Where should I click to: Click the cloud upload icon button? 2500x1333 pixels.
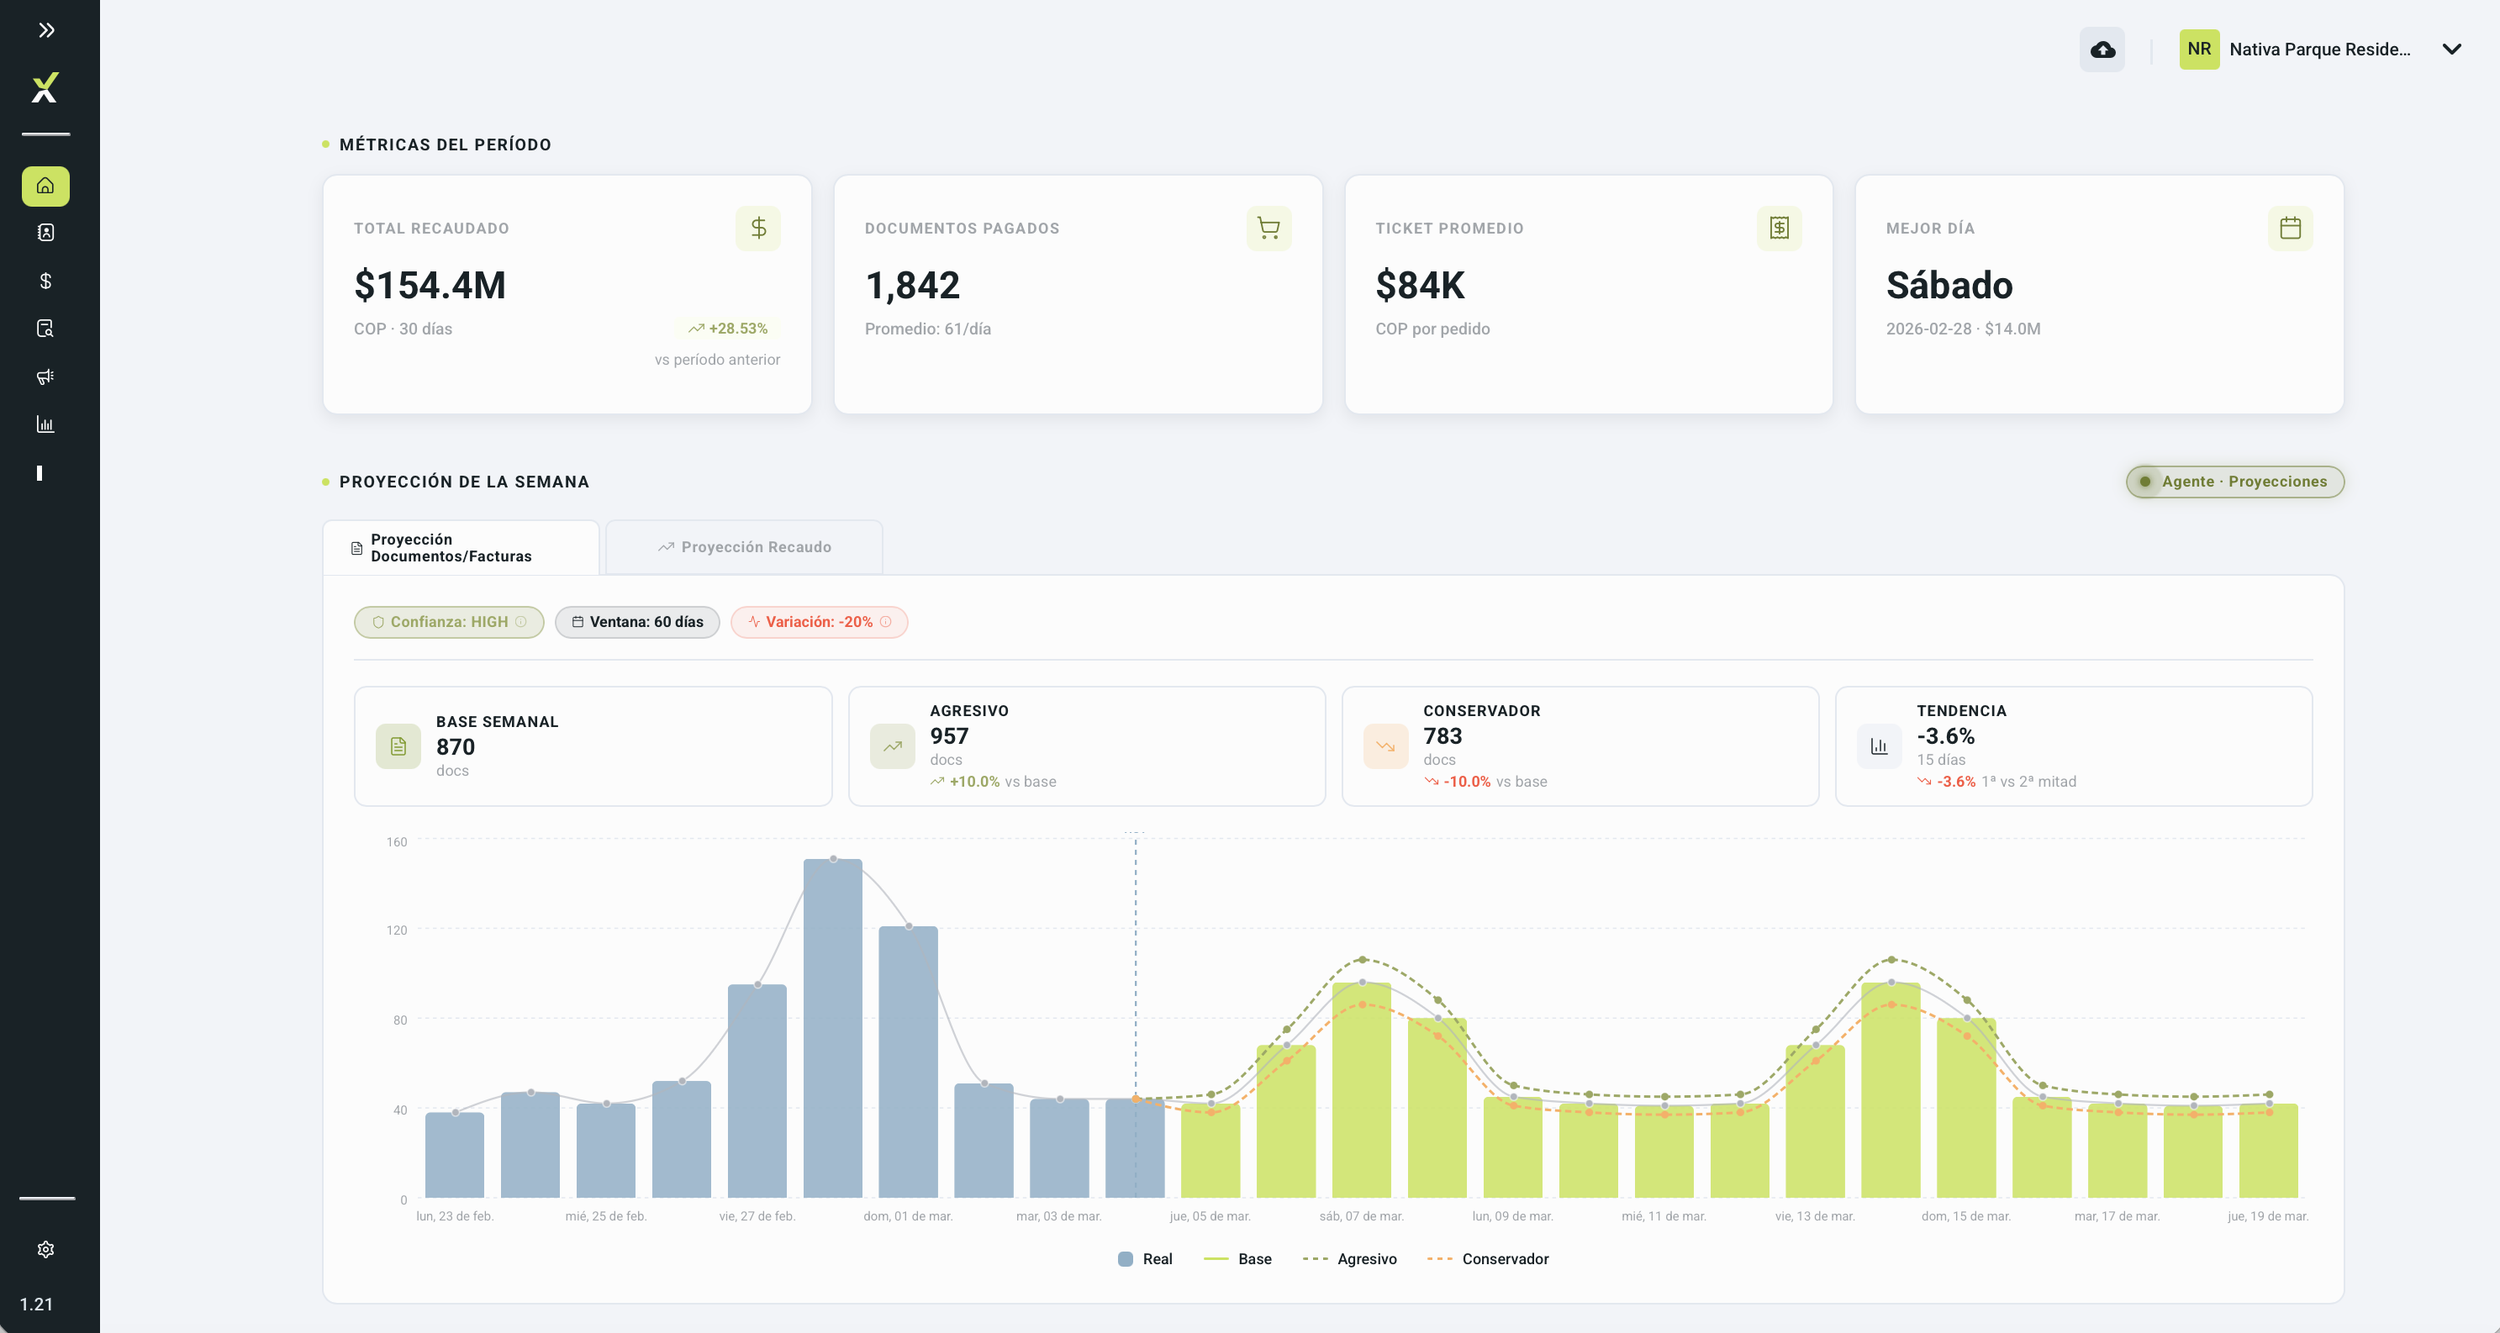point(2102,49)
